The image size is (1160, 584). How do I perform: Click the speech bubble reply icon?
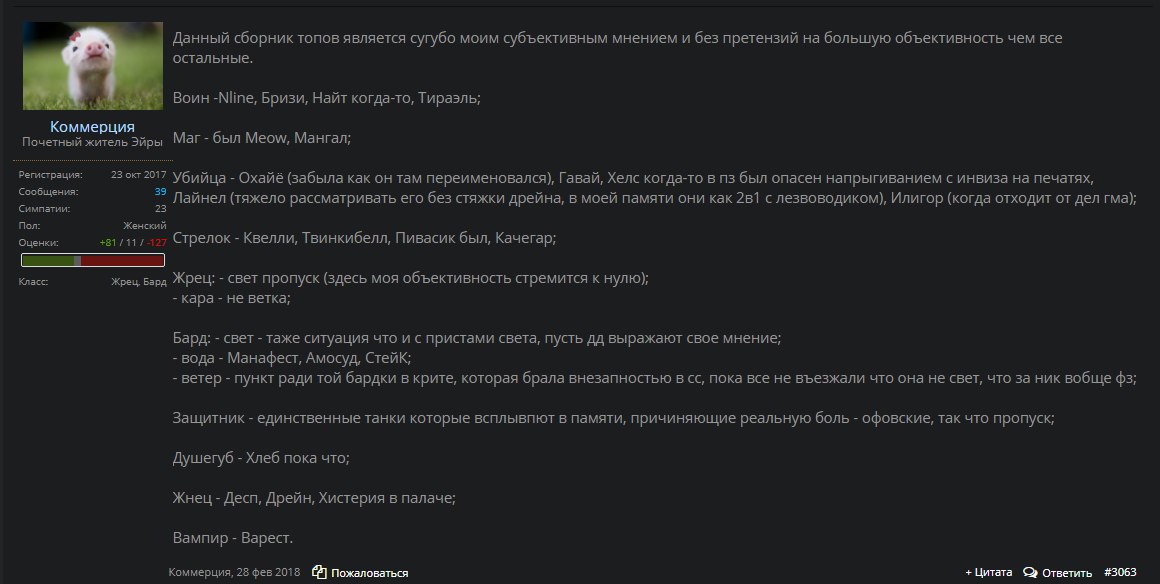1030,572
